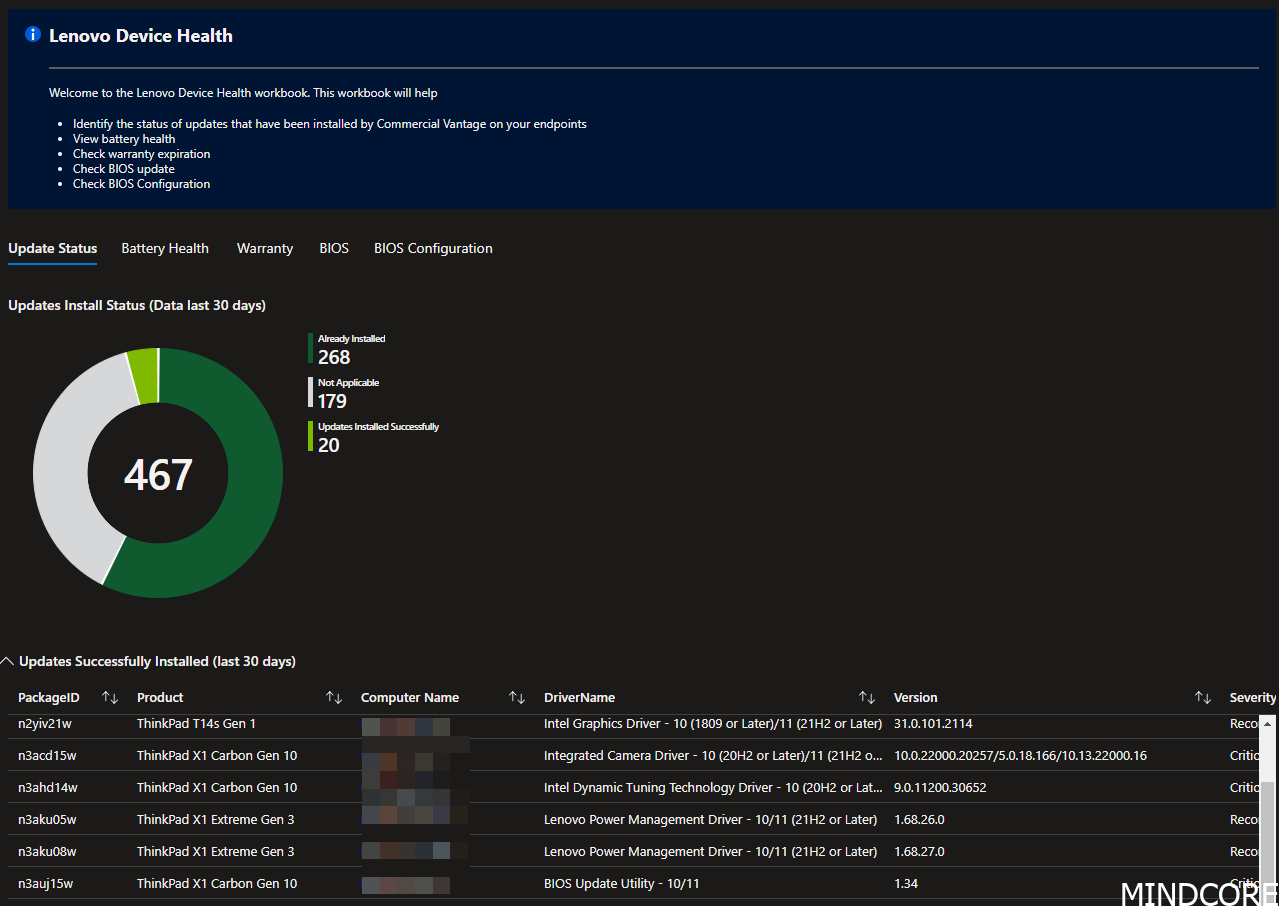The height and width of the screenshot is (906, 1279).
Task: Click the Already Installed legend entry
Action: [350, 349]
